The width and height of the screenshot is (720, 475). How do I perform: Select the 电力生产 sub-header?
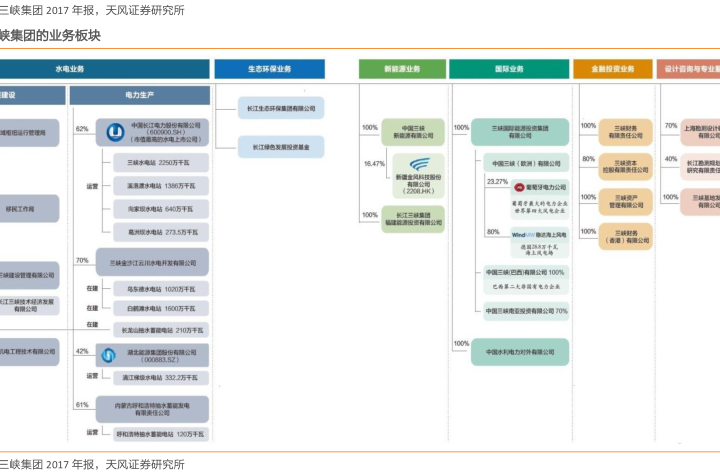tap(140, 95)
